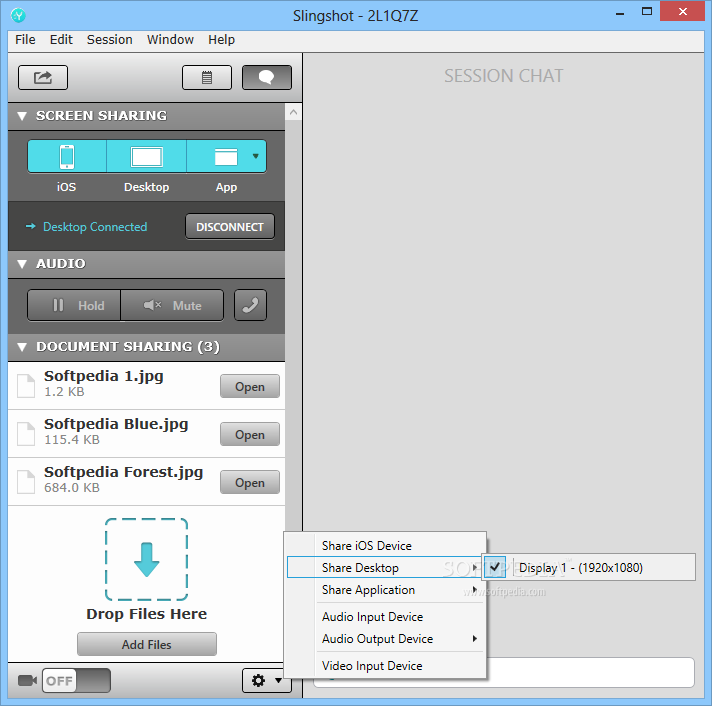This screenshot has width=712, height=706.
Task: Open the Edit menu
Action: [61, 39]
